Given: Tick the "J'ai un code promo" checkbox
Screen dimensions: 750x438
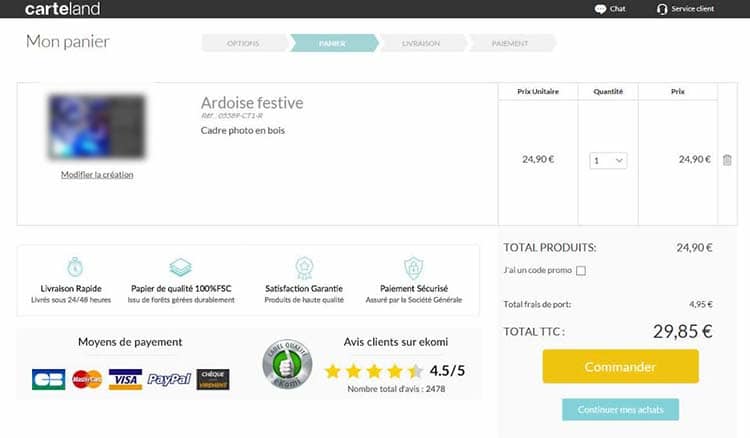Looking at the screenshot, I should click(581, 270).
